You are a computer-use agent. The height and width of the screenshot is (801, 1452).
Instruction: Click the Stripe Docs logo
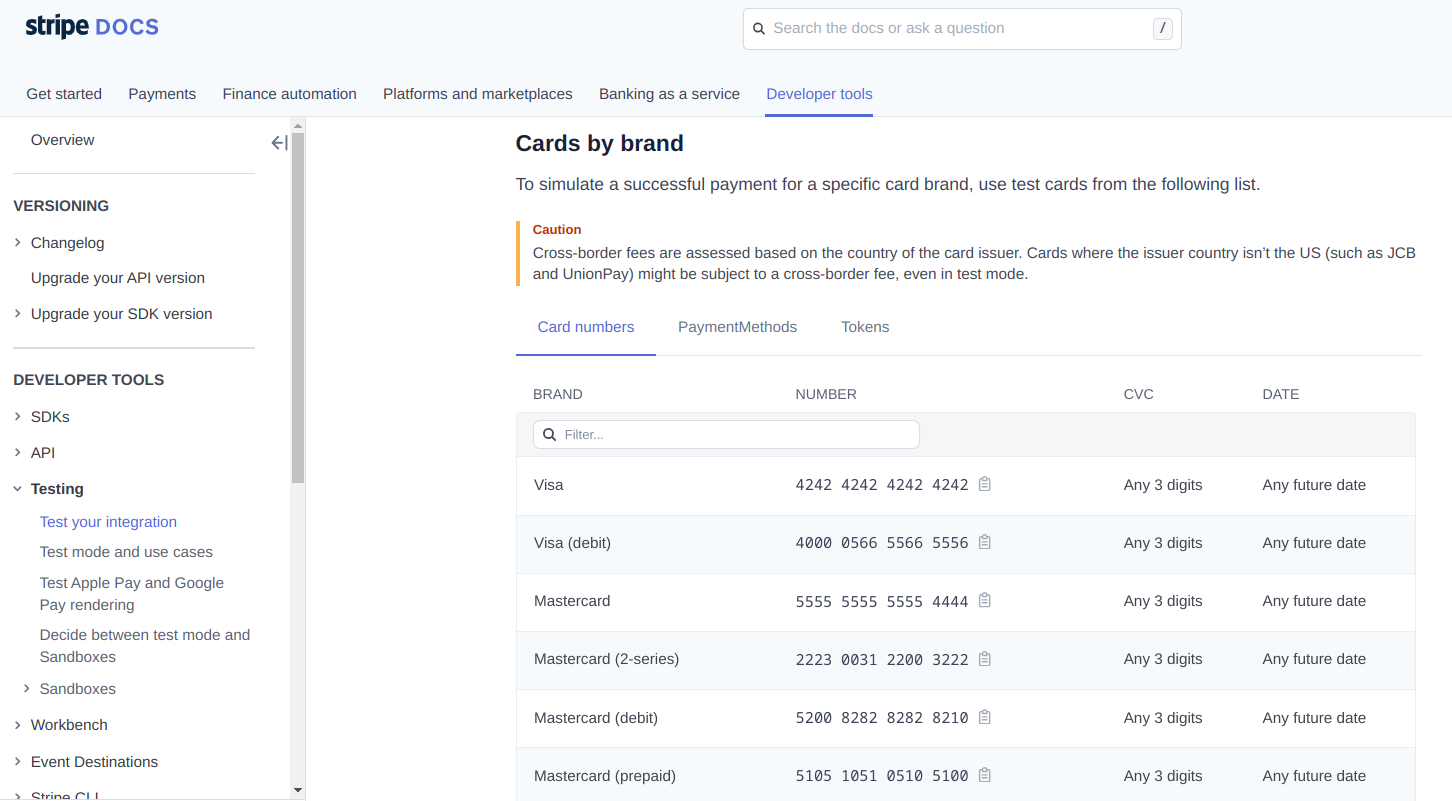tap(92, 27)
